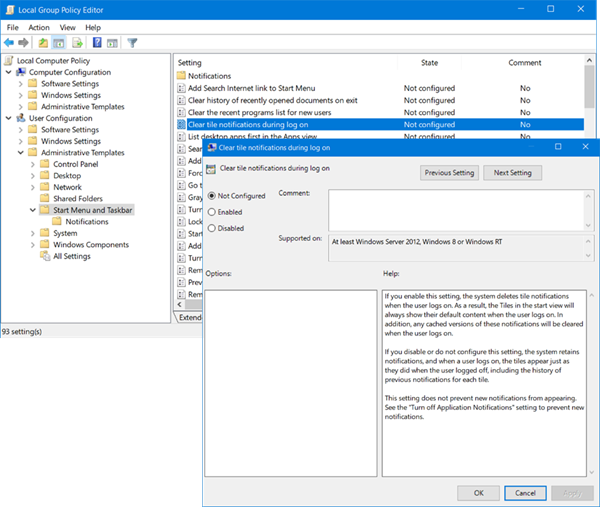Click the dialog title bar policy icon
This screenshot has height=507, width=600.
(x=212, y=148)
